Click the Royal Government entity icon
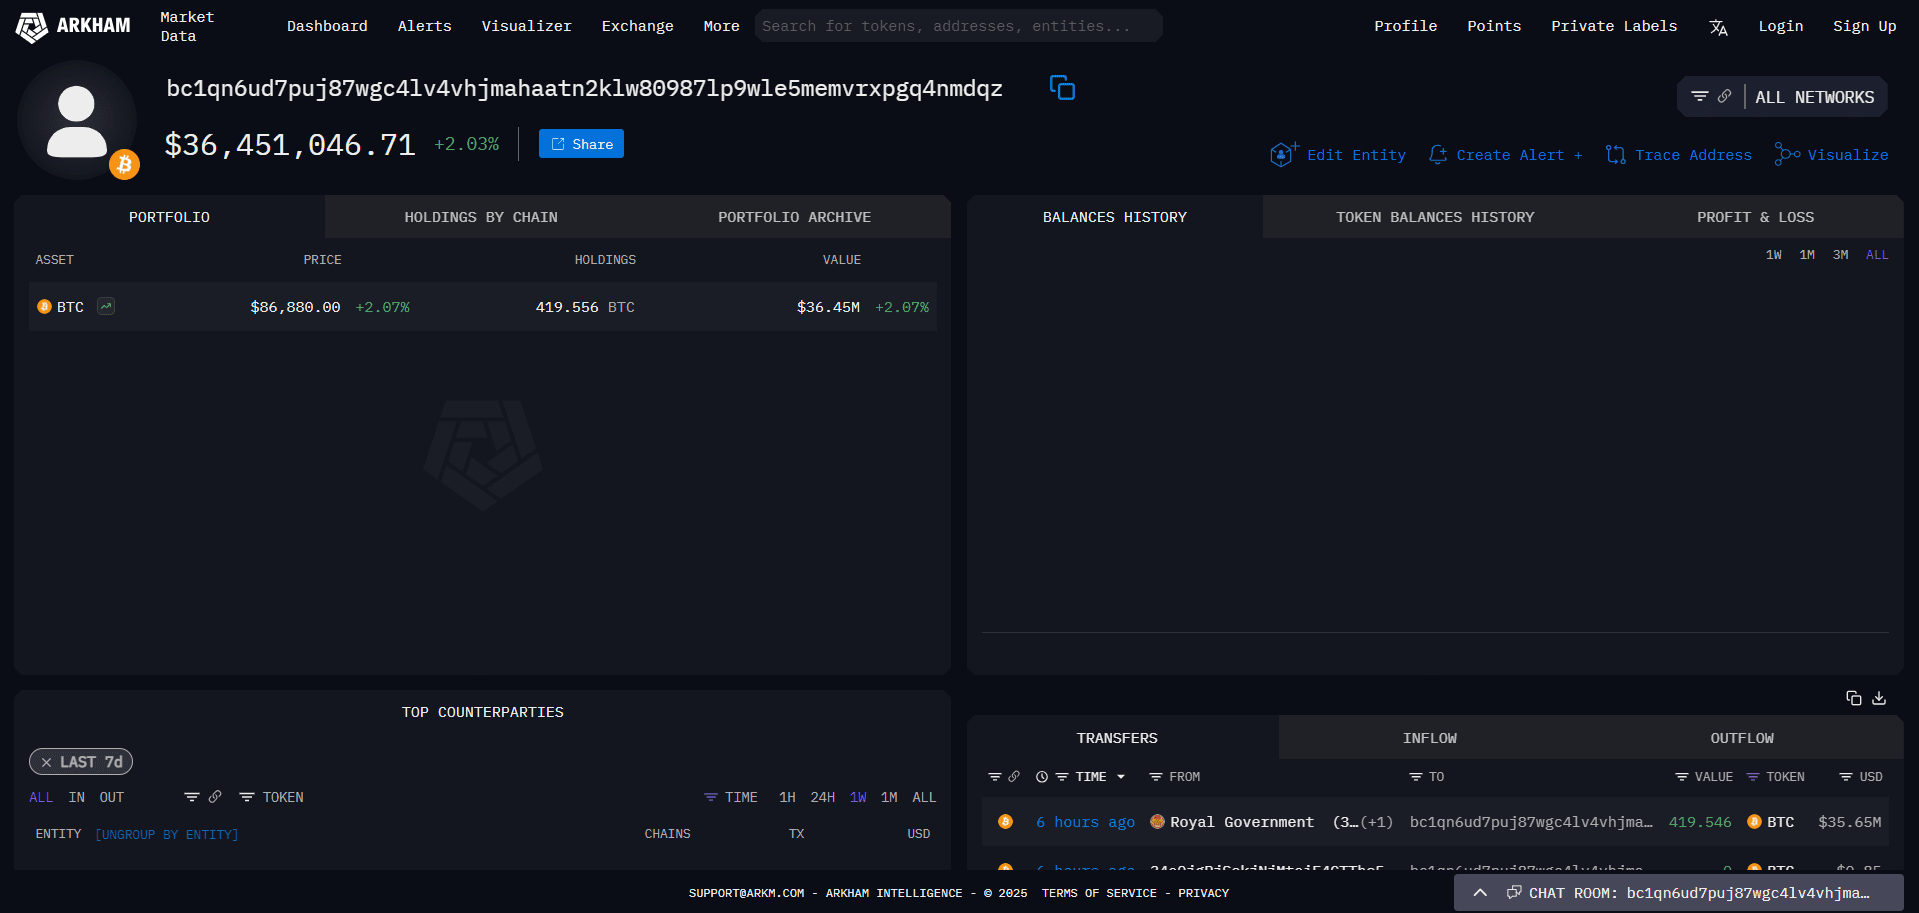This screenshot has height=913, width=1919. (1157, 822)
